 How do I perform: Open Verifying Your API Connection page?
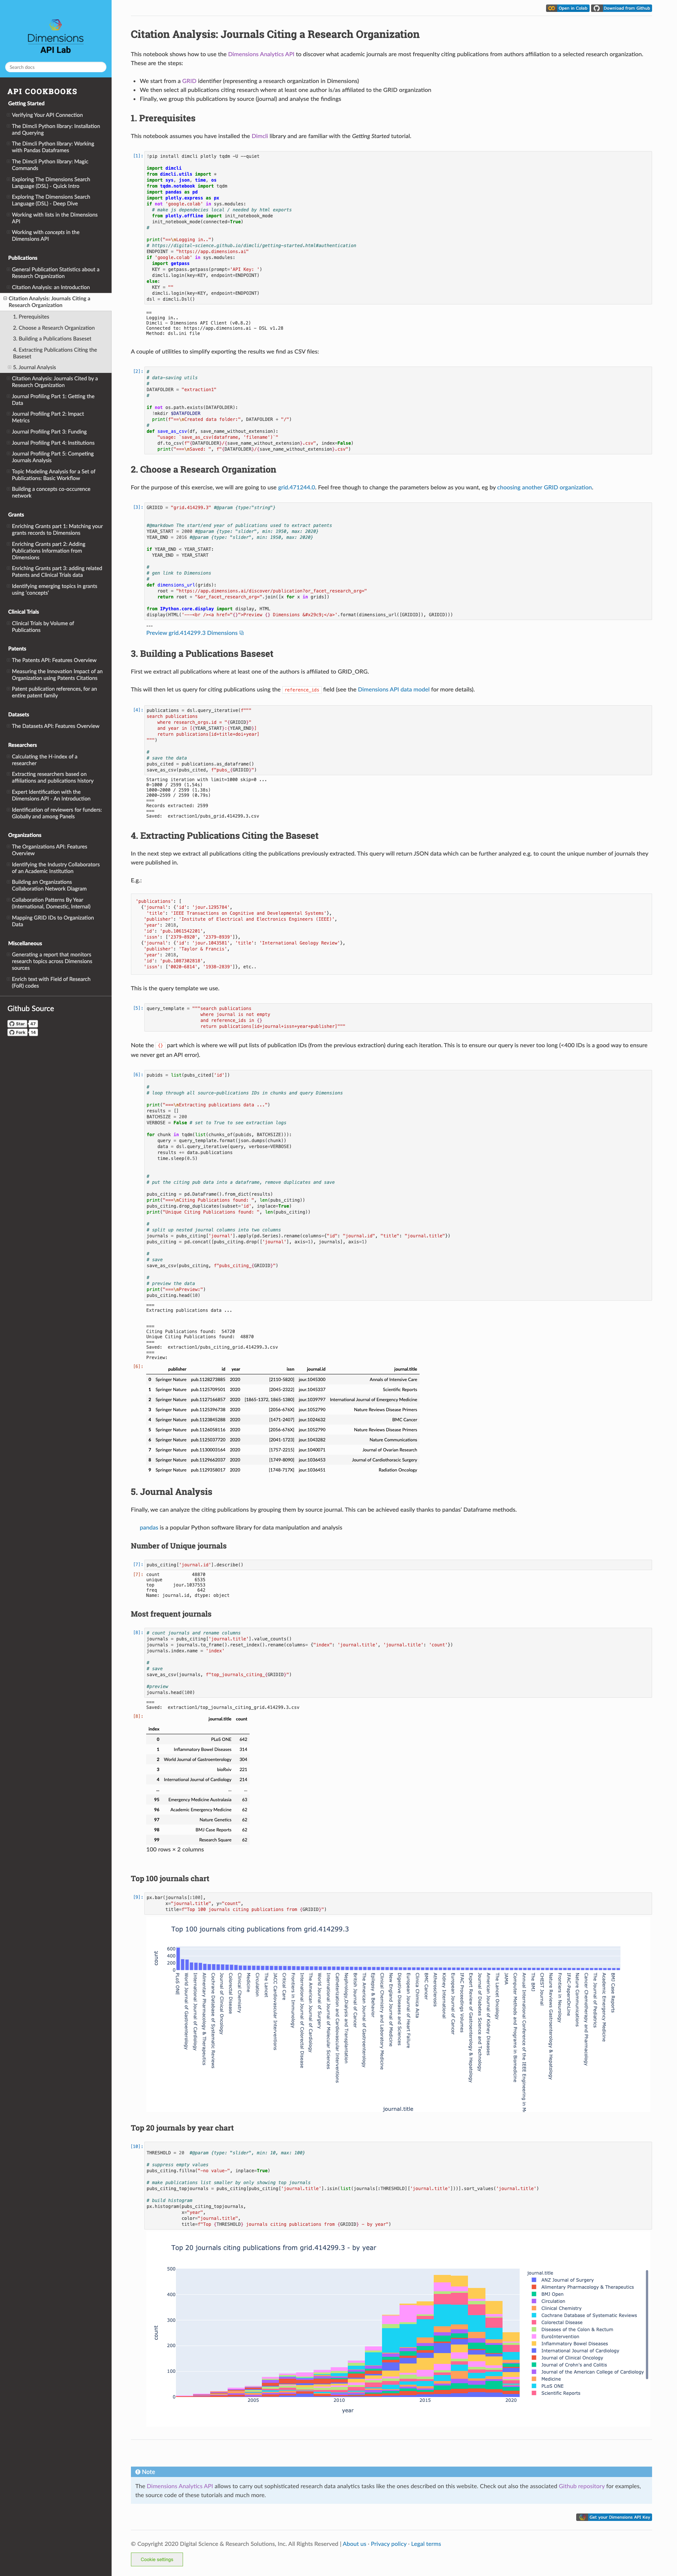(x=47, y=115)
